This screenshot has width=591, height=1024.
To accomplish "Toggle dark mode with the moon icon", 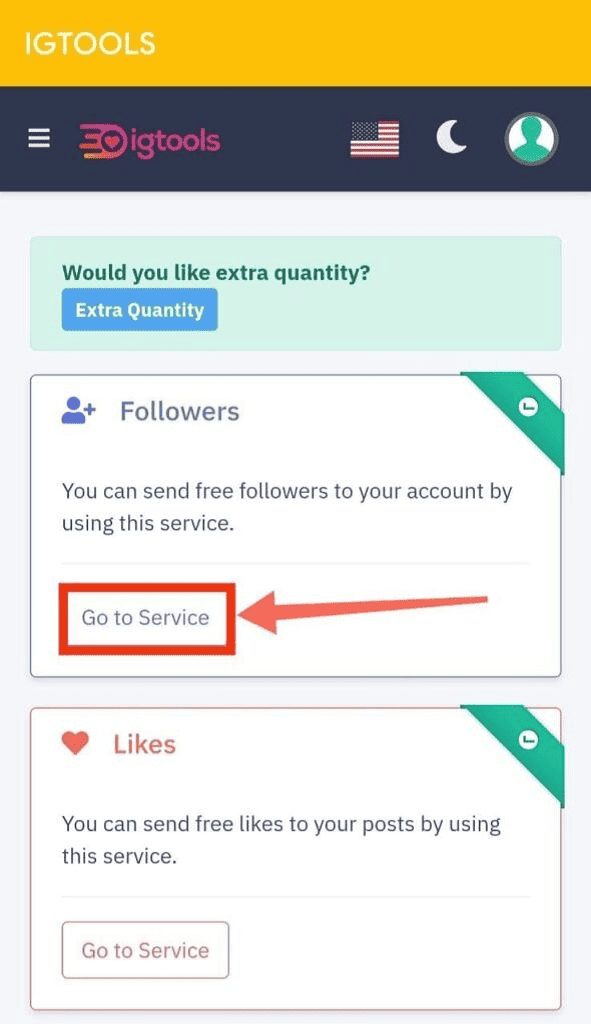I will [451, 137].
